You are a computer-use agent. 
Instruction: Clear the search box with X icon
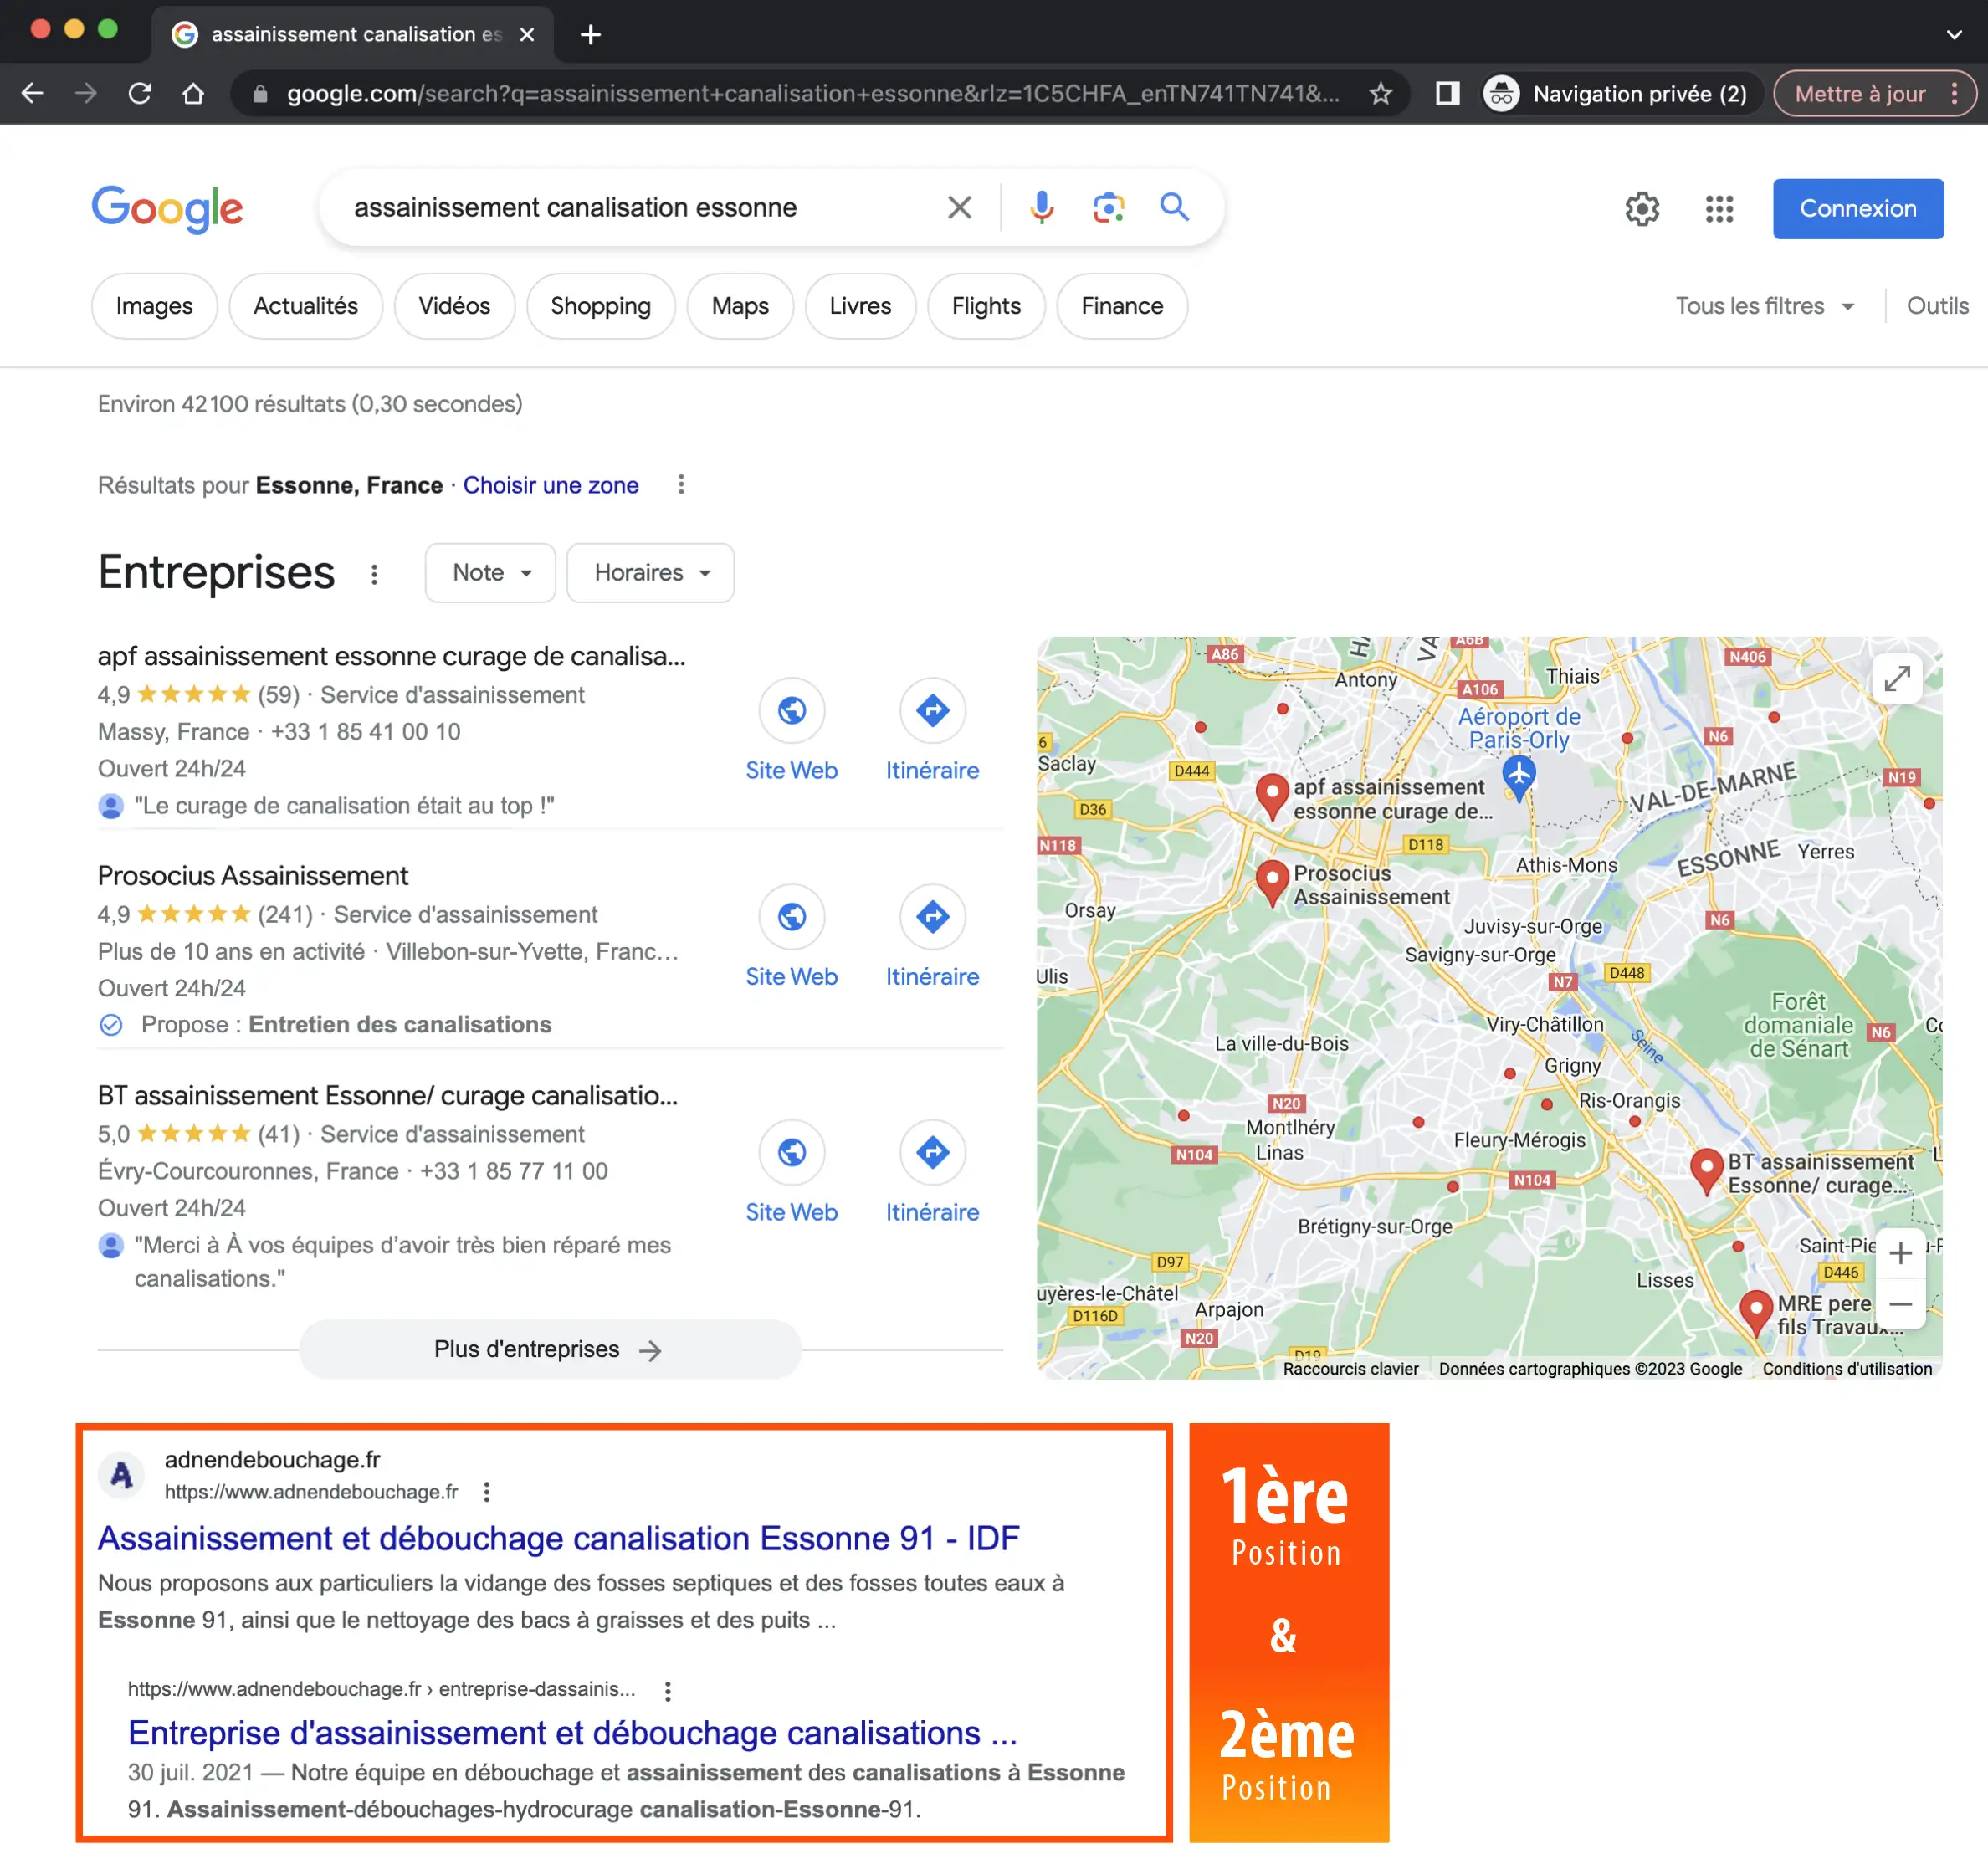pos(959,207)
